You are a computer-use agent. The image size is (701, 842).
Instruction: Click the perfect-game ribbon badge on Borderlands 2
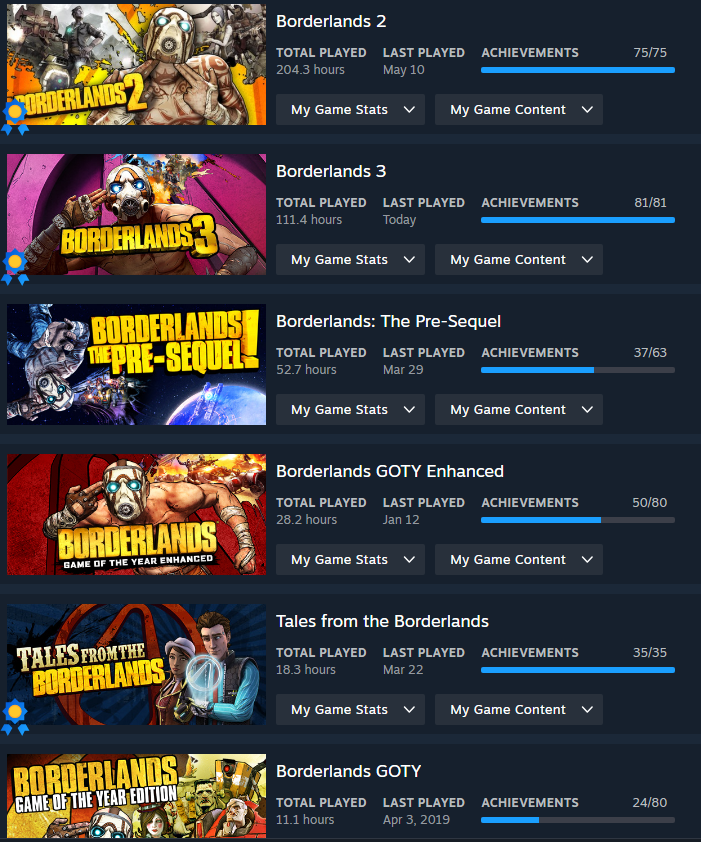coord(15,117)
